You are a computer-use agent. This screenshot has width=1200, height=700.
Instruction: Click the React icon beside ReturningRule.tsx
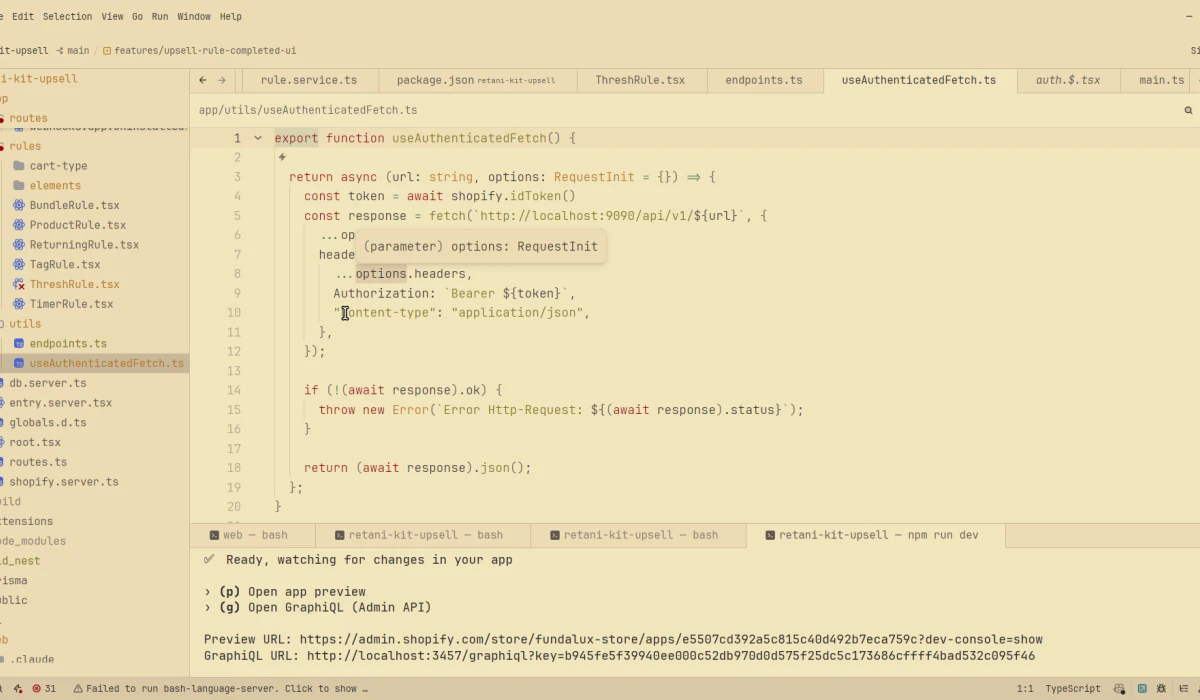pos(19,245)
